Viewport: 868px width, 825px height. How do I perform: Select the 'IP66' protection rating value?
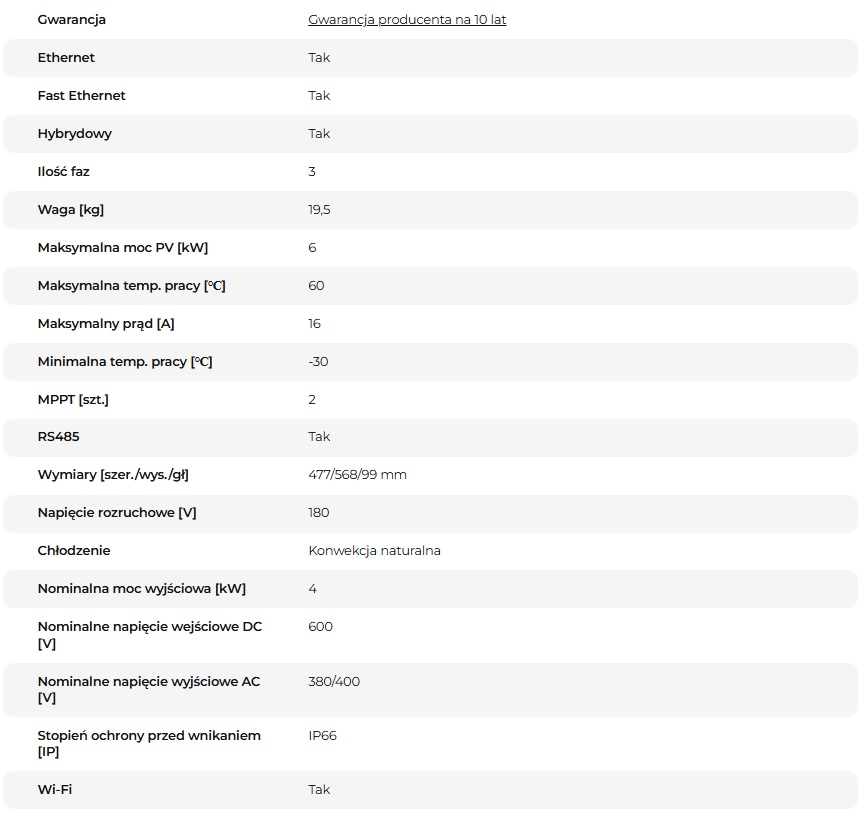coord(322,736)
